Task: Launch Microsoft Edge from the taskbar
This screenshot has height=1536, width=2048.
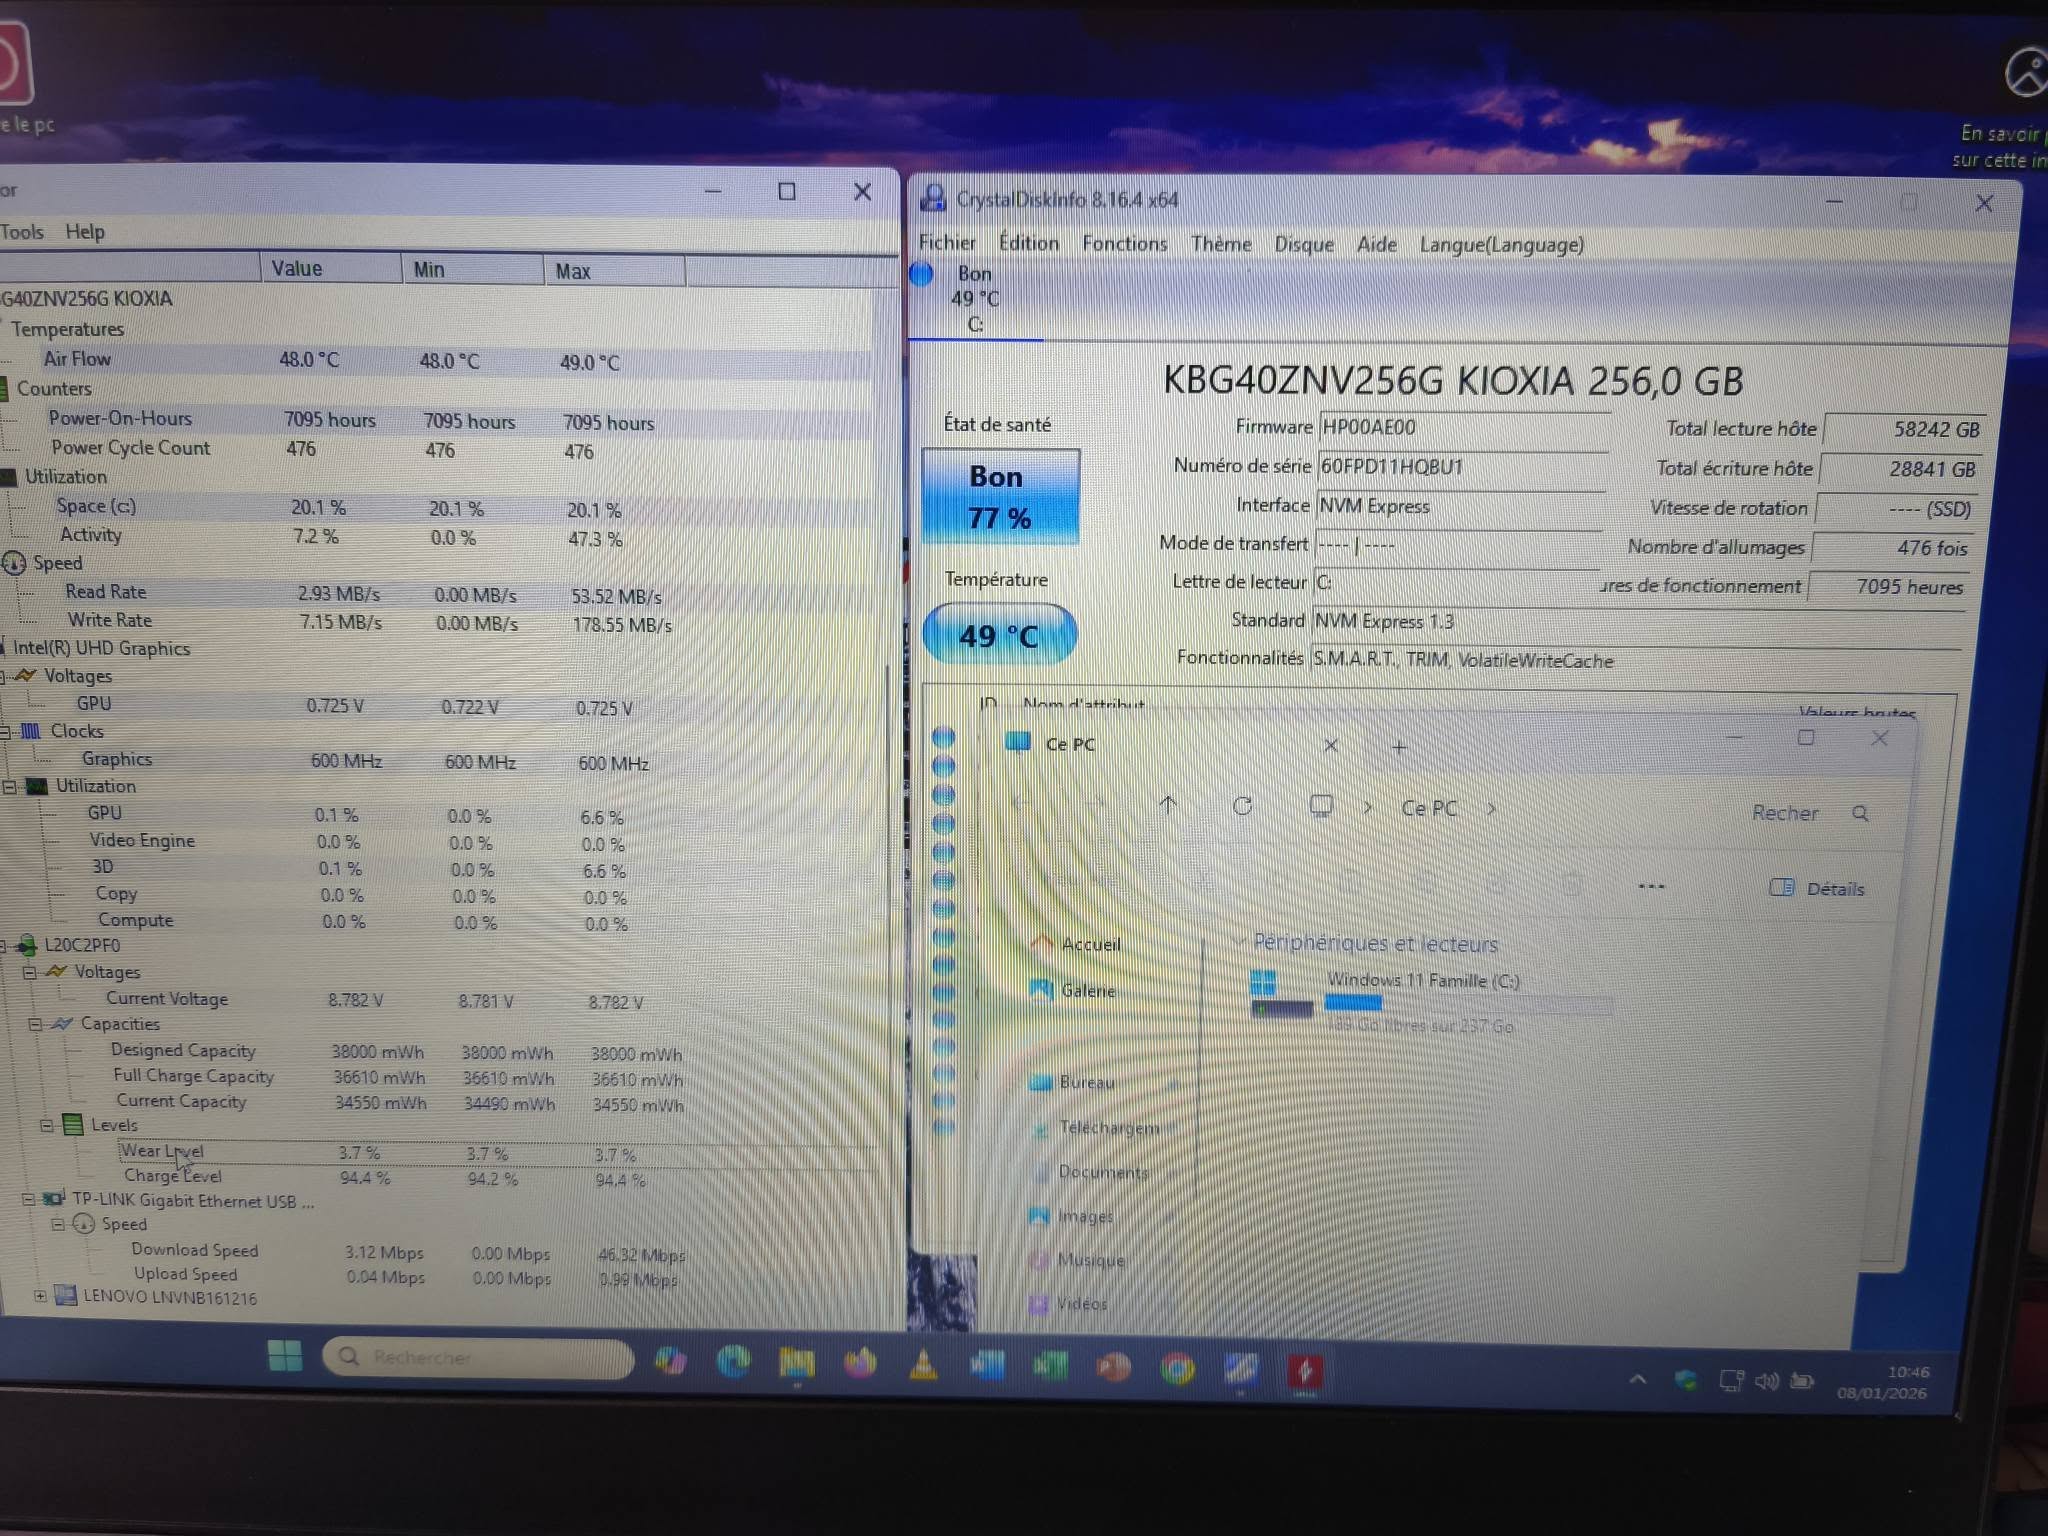Action: [x=733, y=1361]
